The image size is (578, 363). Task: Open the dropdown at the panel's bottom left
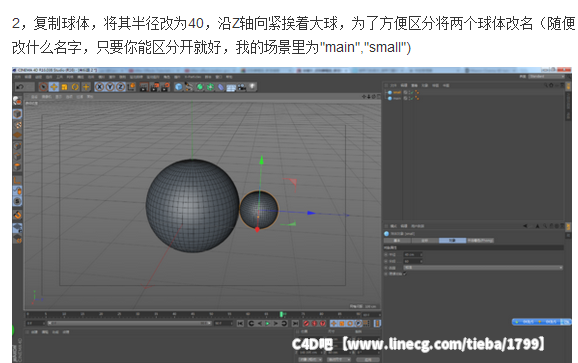tap(310, 359)
